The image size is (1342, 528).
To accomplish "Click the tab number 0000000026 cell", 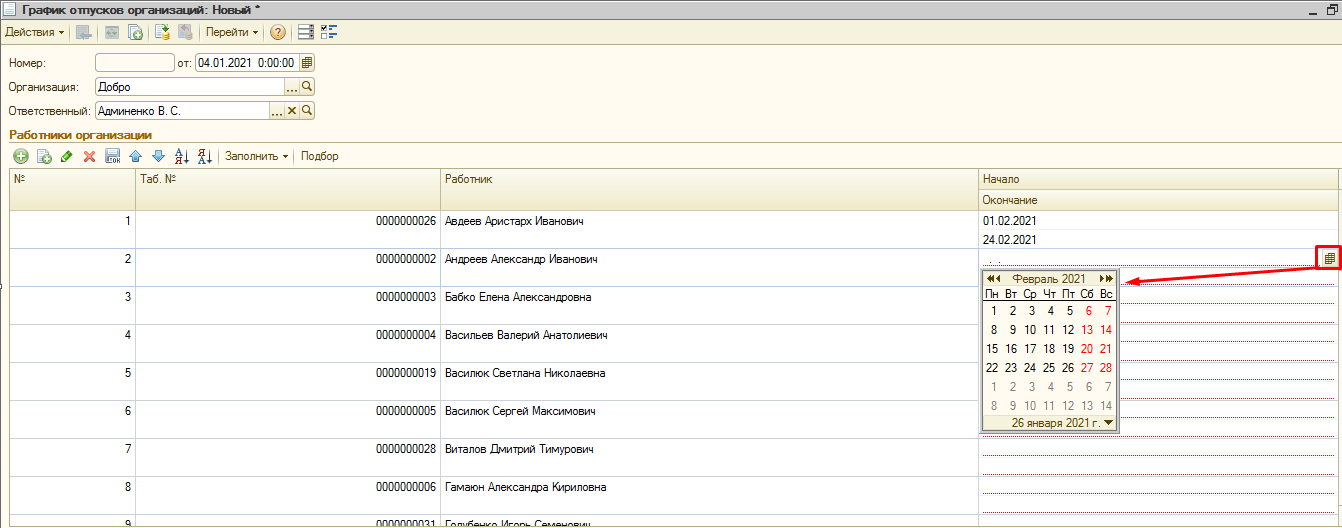I will tap(288, 230).
